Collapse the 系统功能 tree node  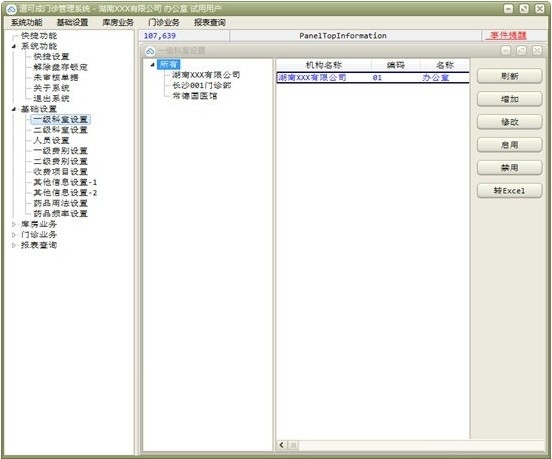click(x=14, y=46)
